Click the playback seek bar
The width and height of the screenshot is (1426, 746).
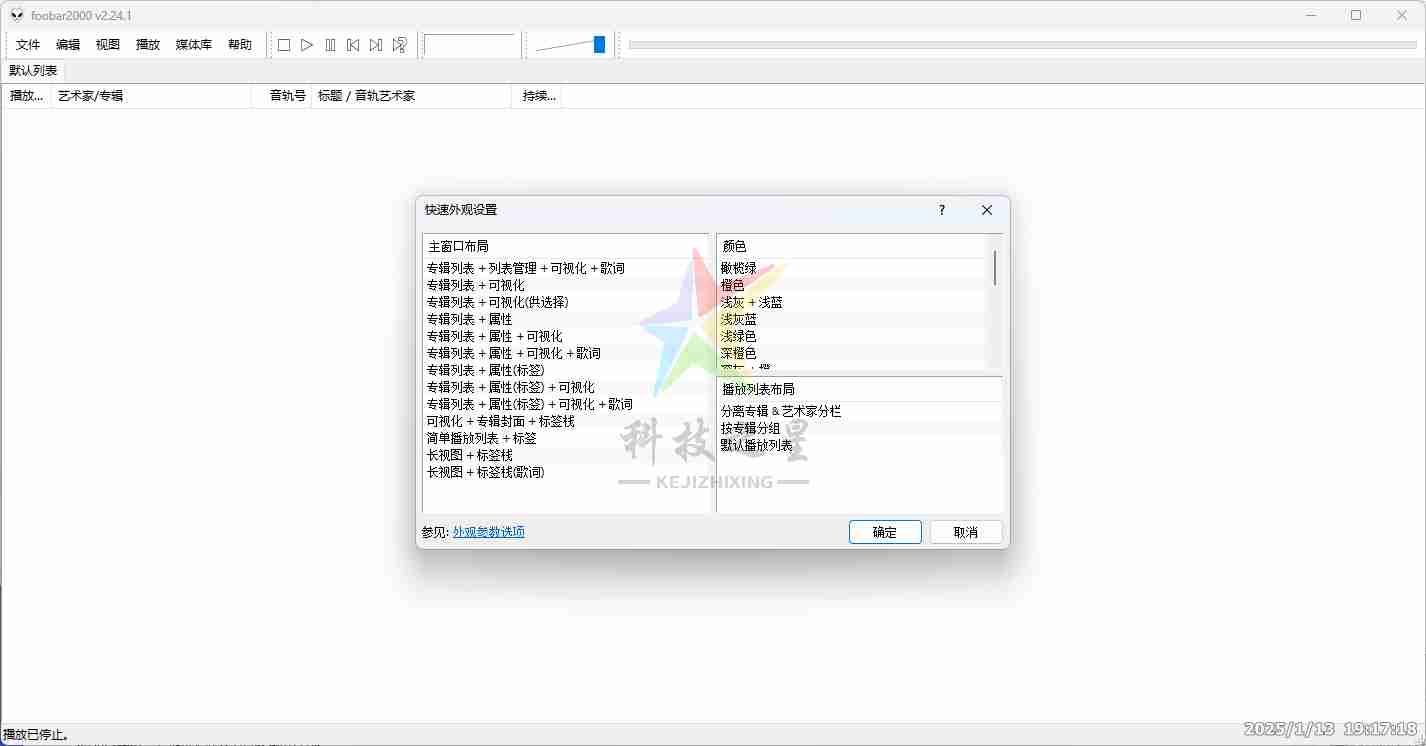1020,45
